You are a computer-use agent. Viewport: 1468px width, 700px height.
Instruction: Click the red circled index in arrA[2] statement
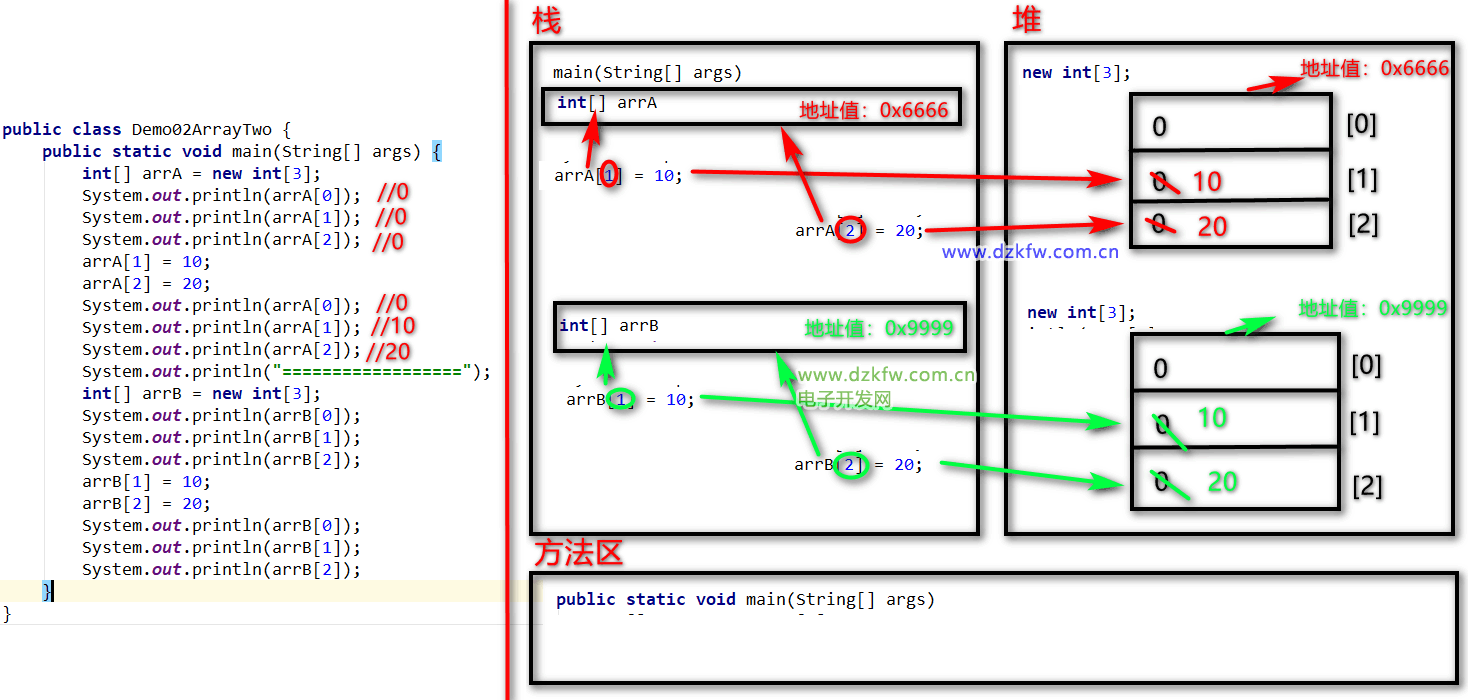pos(850,230)
